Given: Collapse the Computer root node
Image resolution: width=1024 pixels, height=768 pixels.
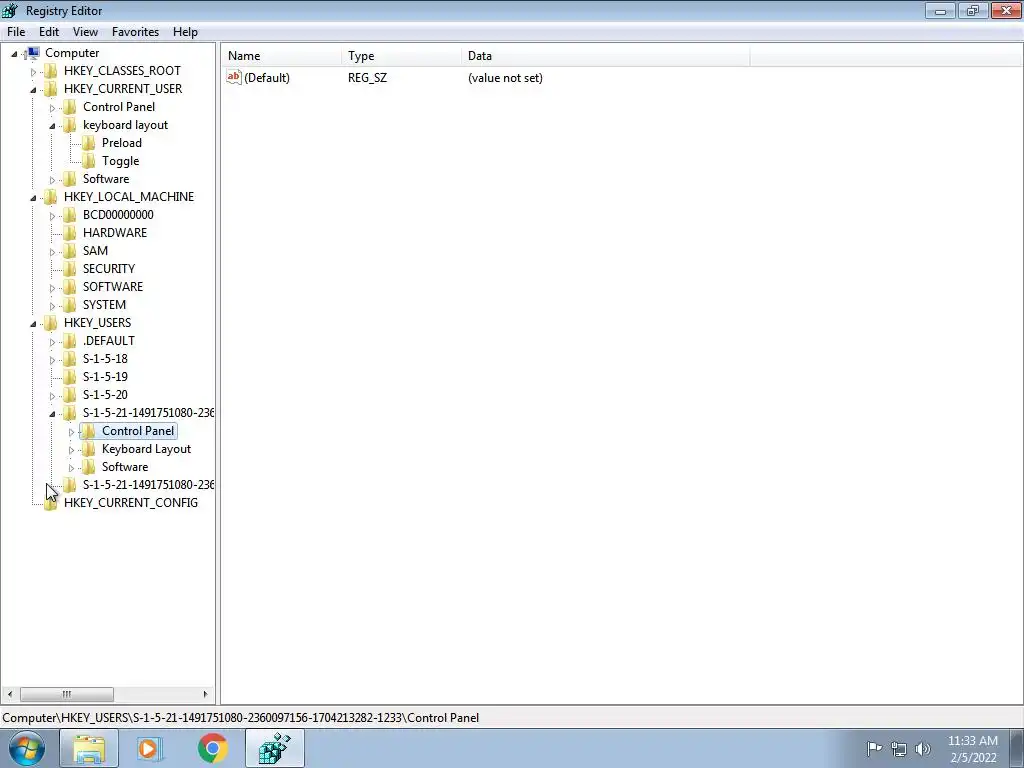Looking at the screenshot, I should tap(14, 54).
